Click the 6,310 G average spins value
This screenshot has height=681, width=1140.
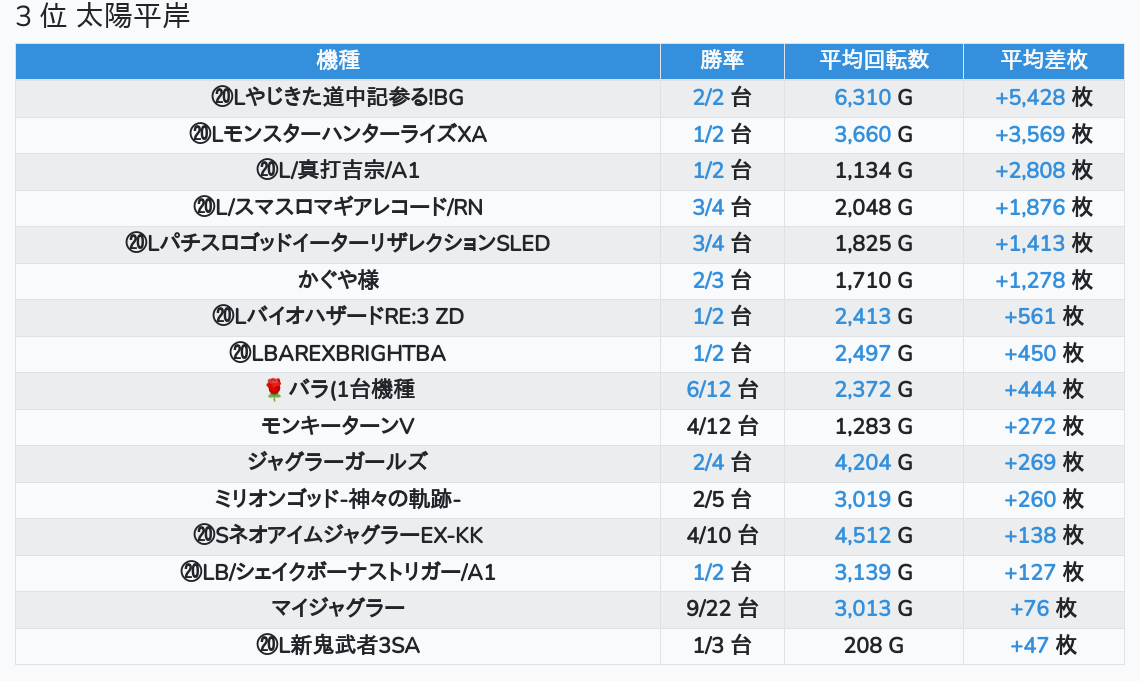point(873,97)
